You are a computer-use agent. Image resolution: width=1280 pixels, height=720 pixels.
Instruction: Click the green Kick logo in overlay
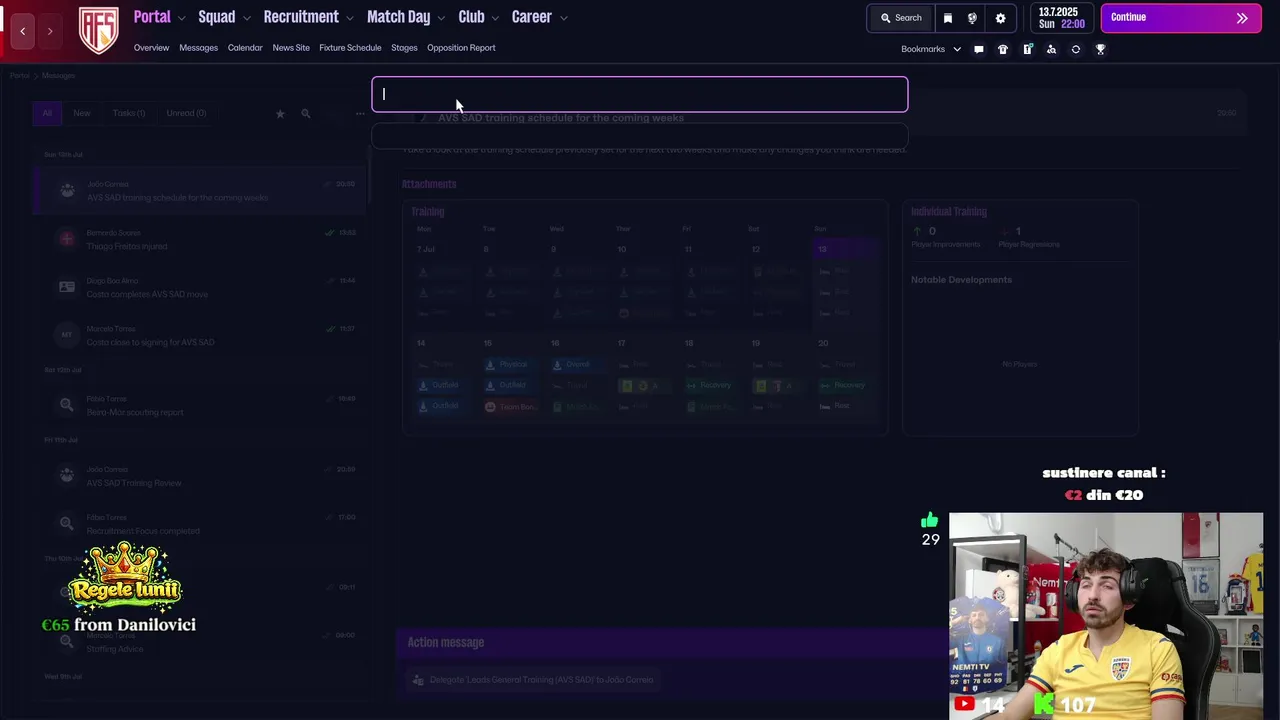(1044, 704)
